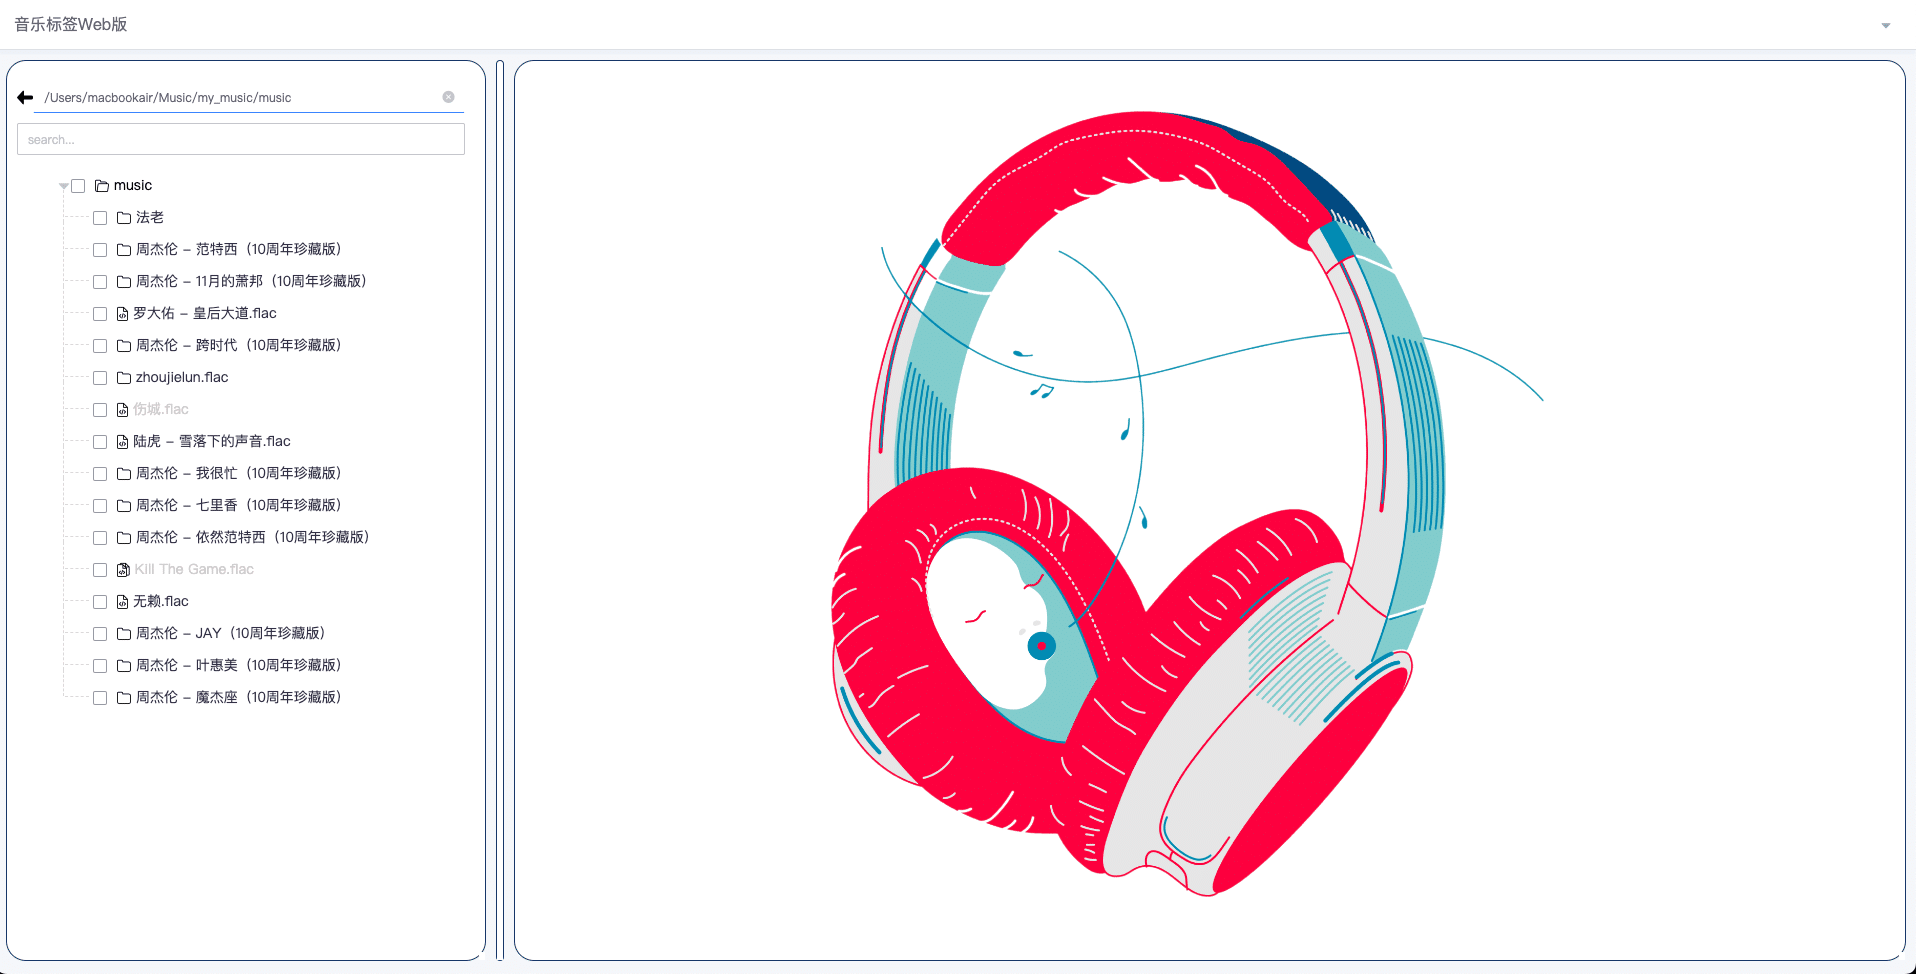This screenshot has width=1916, height=974.
Task: Open 周杰伦 – 魔杰座 folder
Action: 240,697
